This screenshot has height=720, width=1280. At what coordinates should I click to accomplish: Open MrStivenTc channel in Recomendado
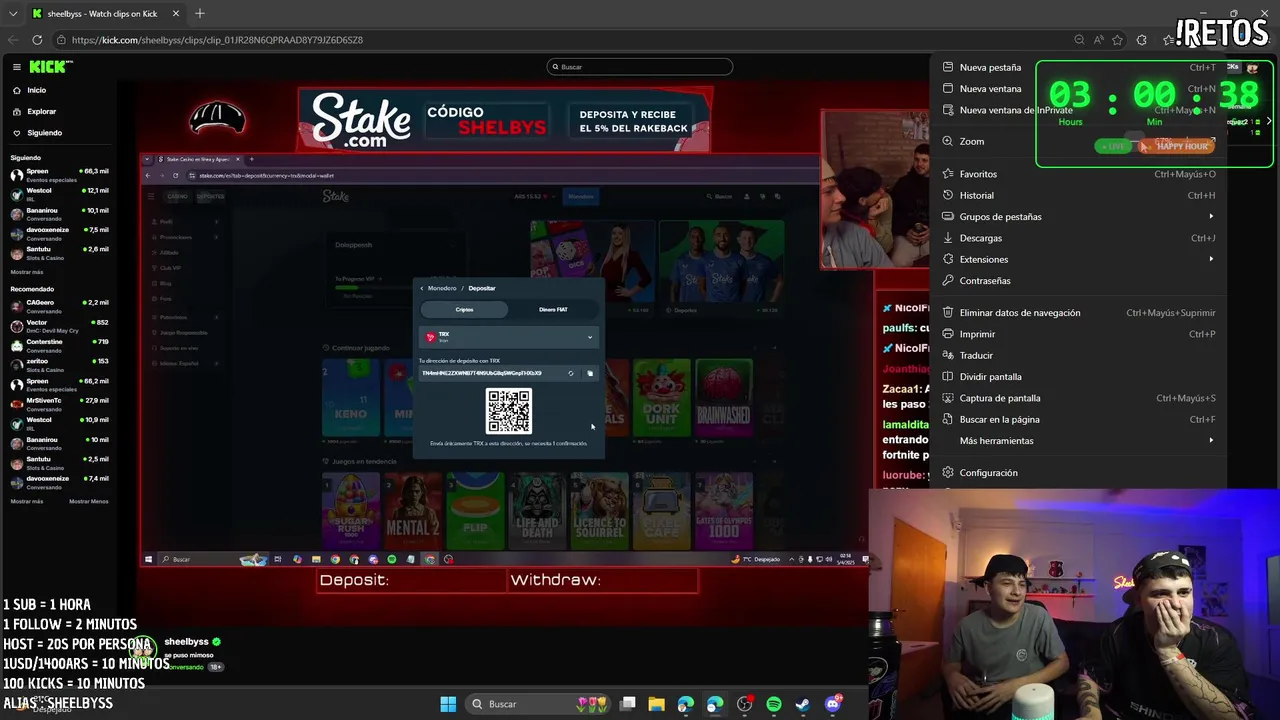tap(60, 404)
